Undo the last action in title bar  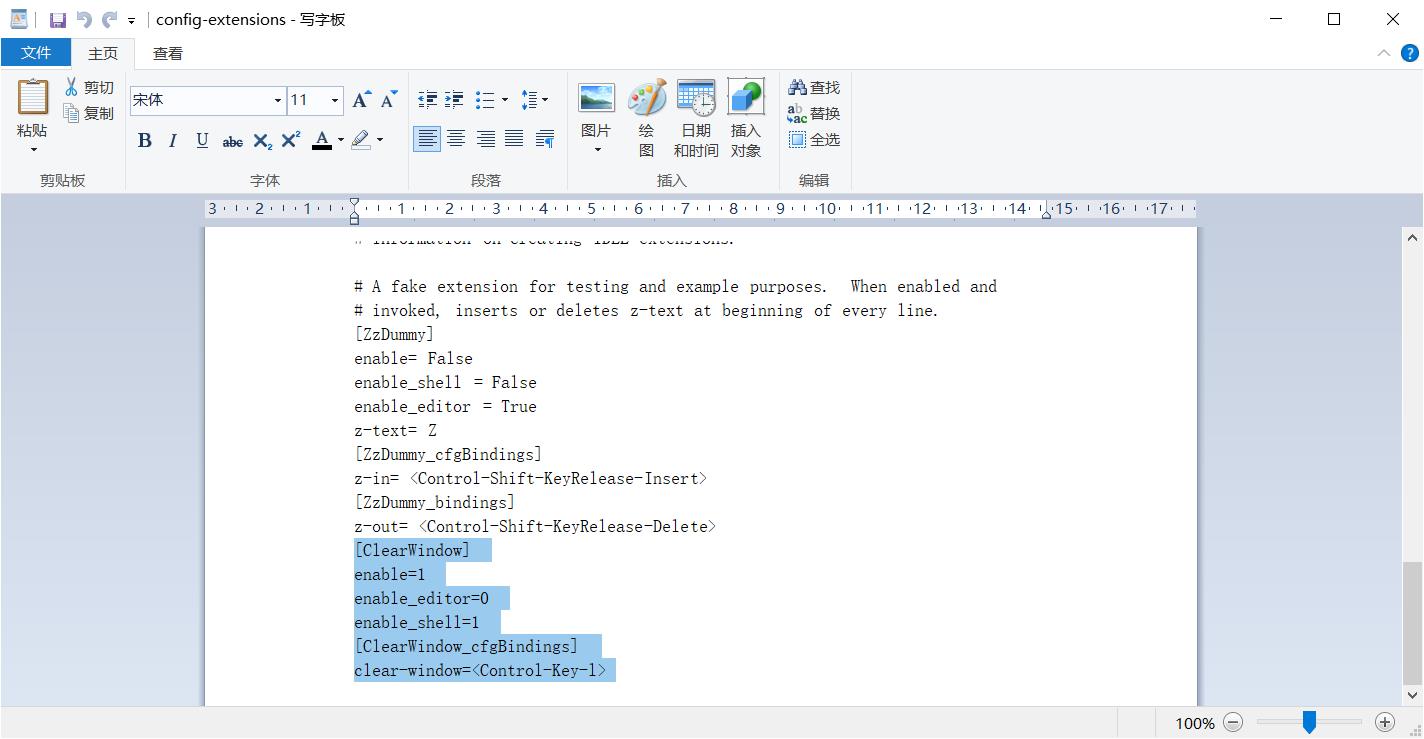(84, 20)
